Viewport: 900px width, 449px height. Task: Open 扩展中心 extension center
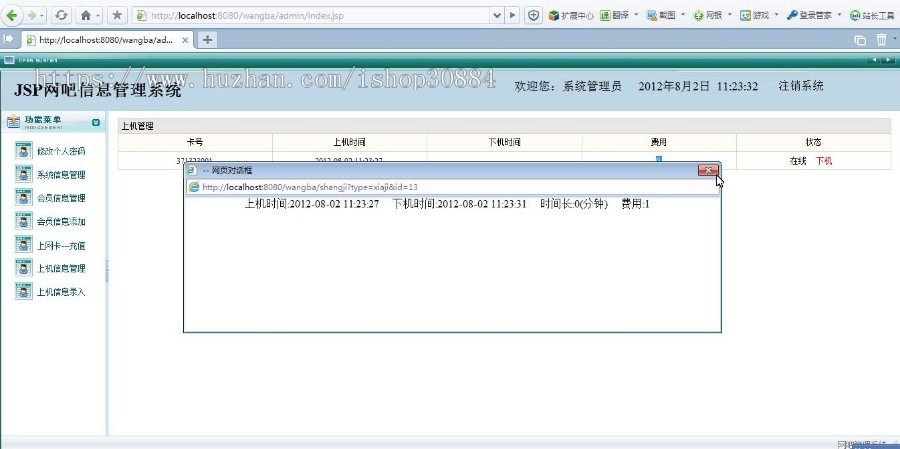[x=571, y=16]
